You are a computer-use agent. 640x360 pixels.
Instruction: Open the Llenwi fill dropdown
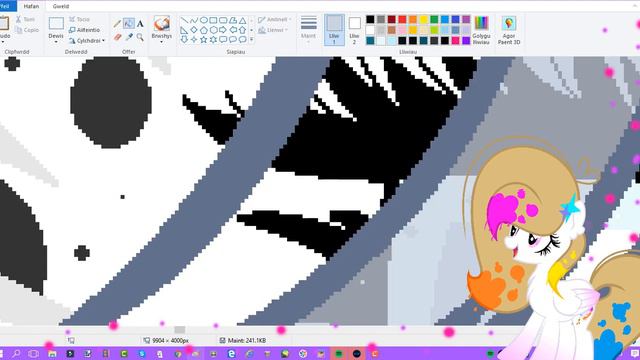point(273,30)
